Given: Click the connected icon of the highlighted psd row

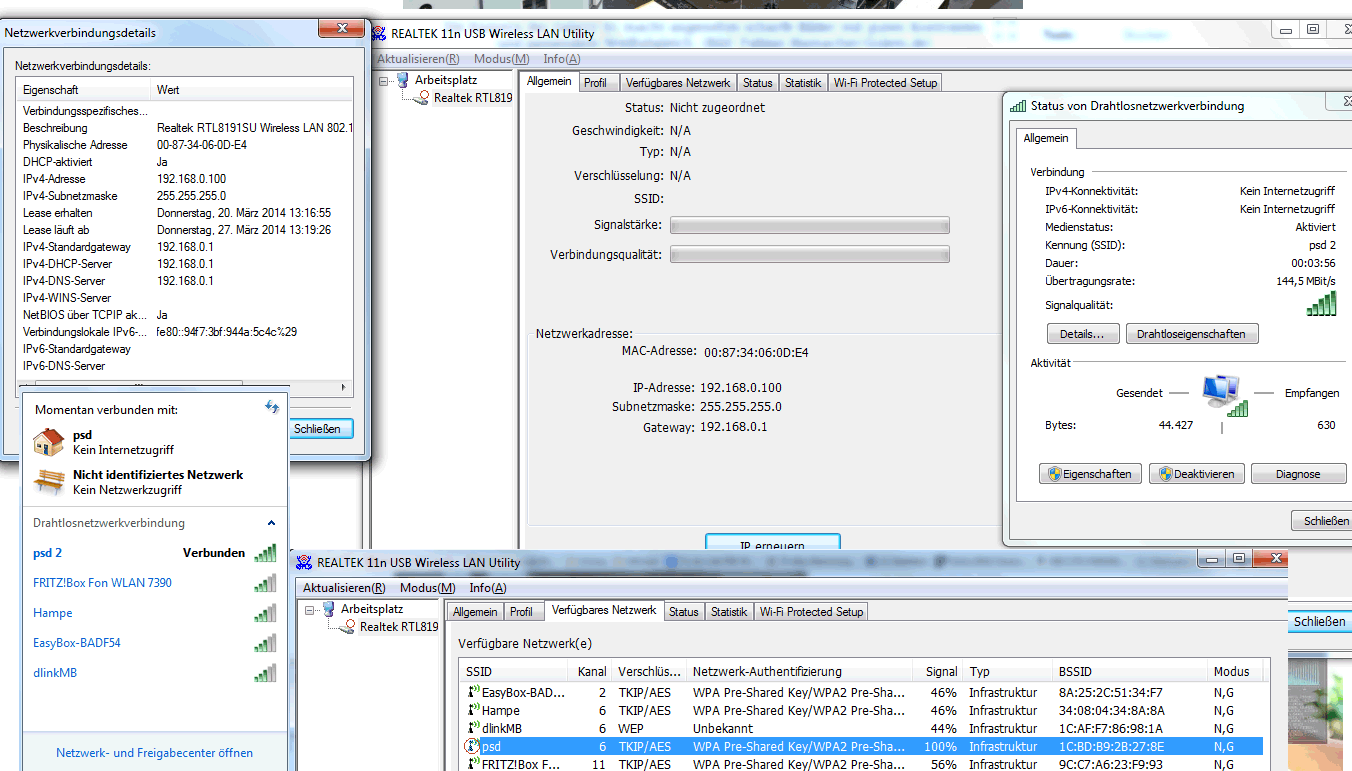Looking at the screenshot, I should click(473, 746).
